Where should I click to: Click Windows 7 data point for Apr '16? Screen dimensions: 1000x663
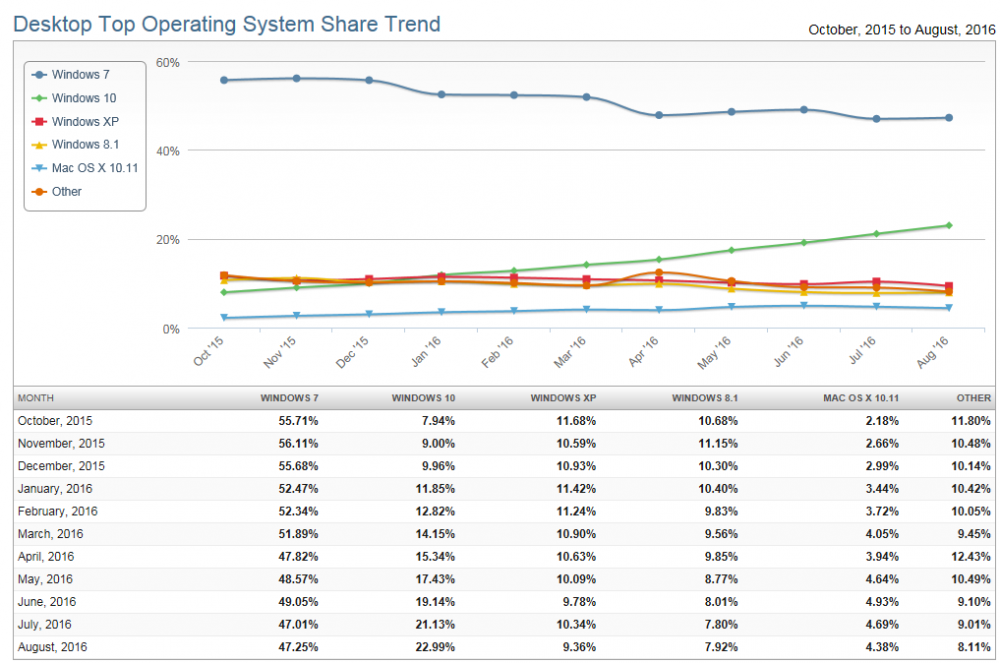click(x=659, y=115)
